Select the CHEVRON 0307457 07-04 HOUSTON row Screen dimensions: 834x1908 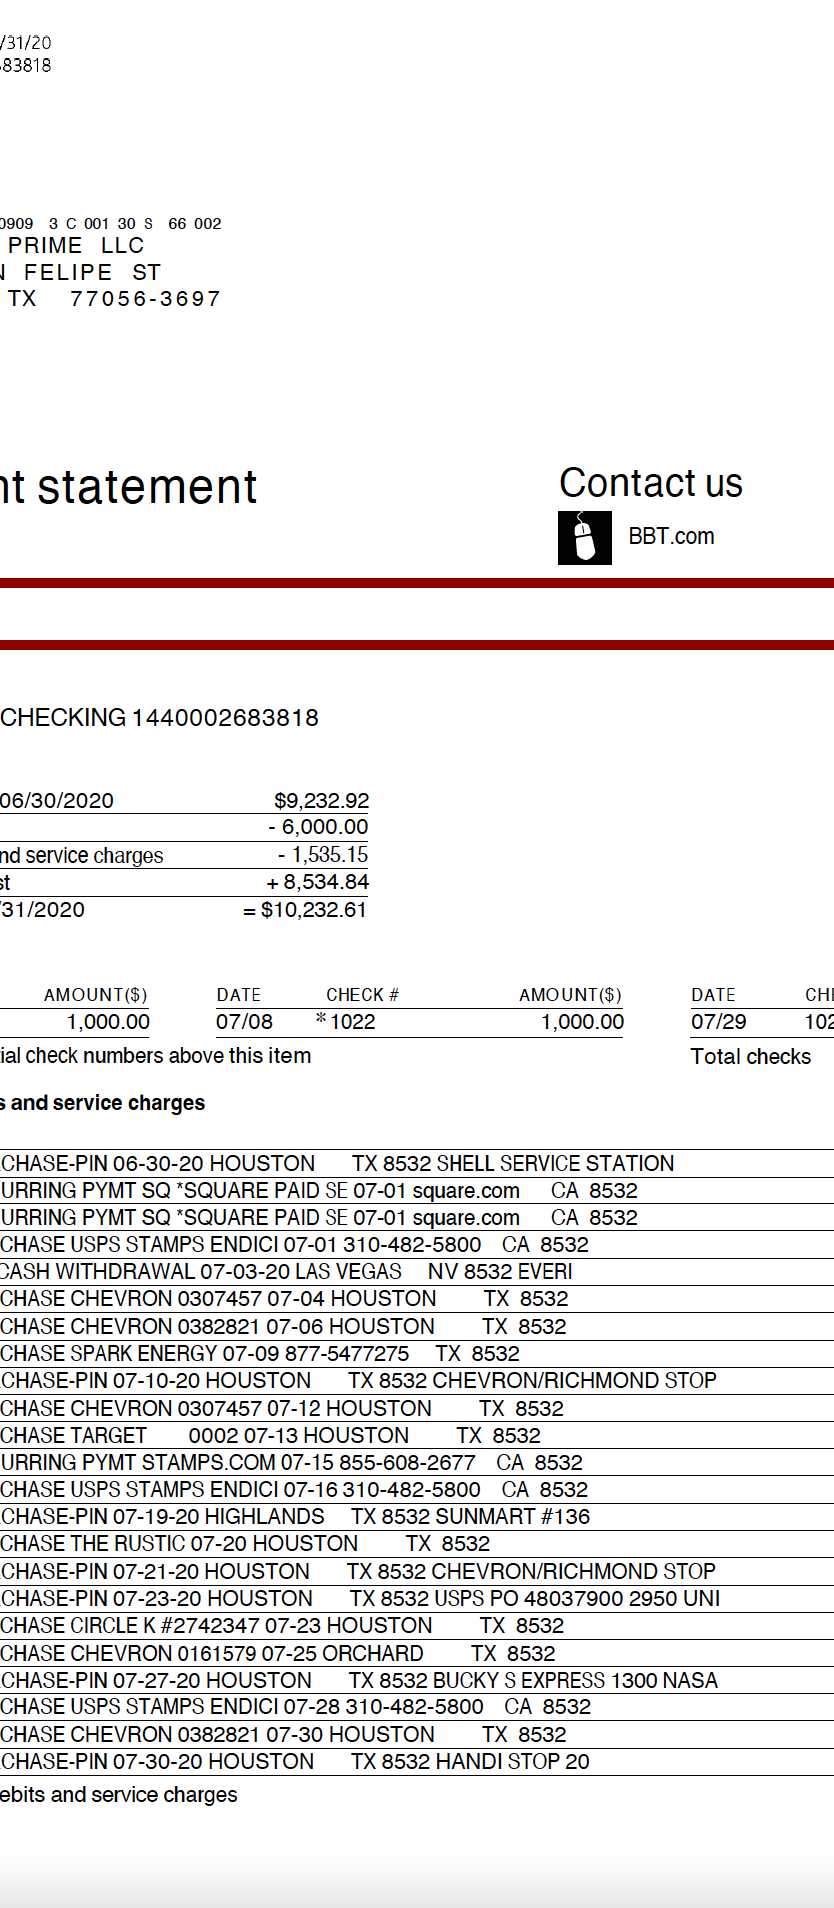coord(417,1299)
